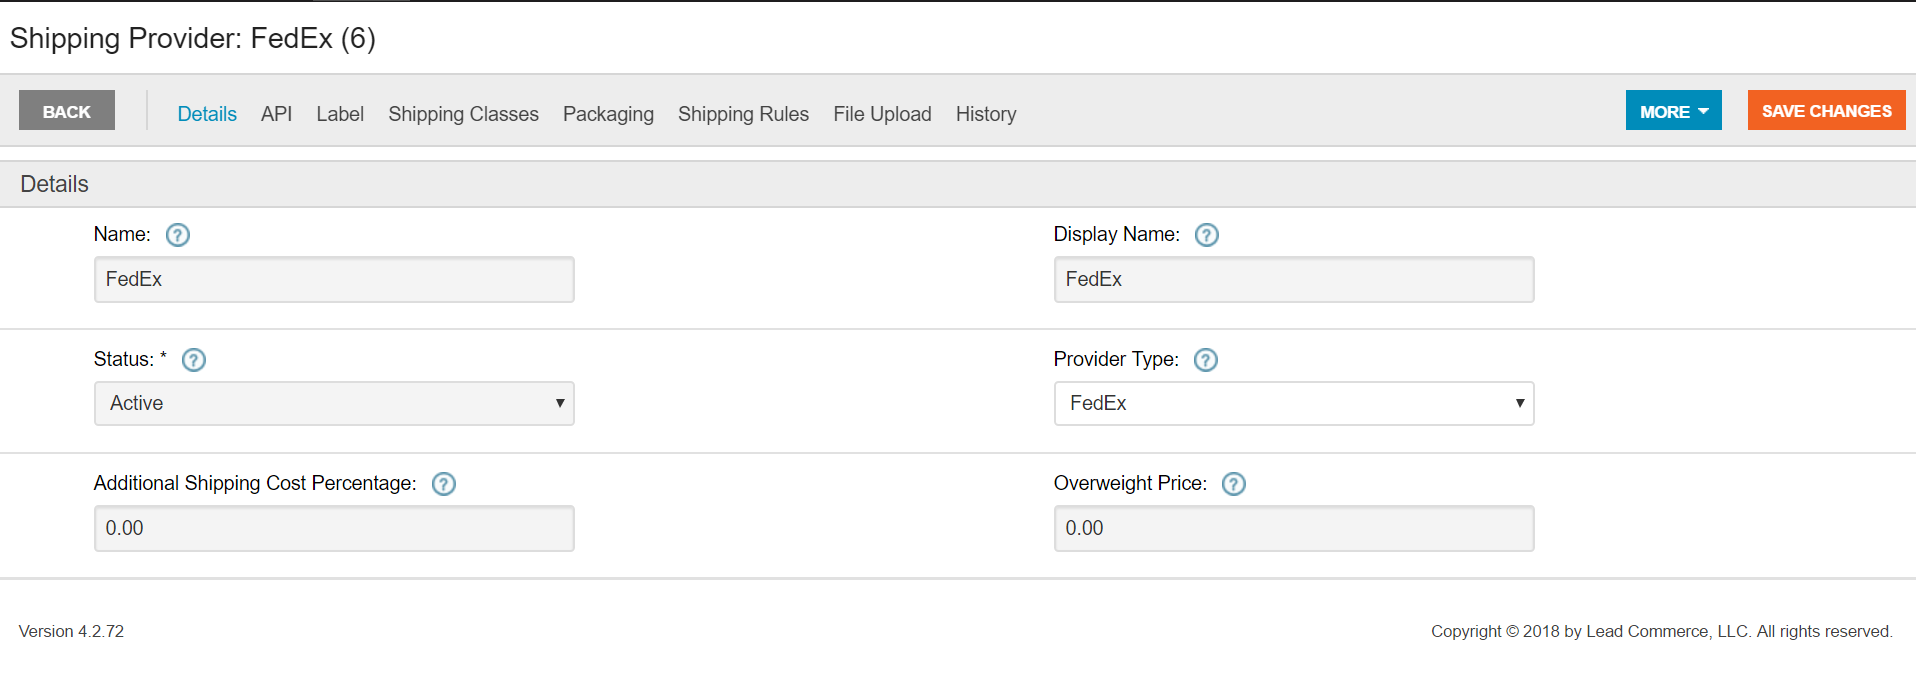Open the File Upload tab
The image size is (1916, 680).
pos(882,114)
